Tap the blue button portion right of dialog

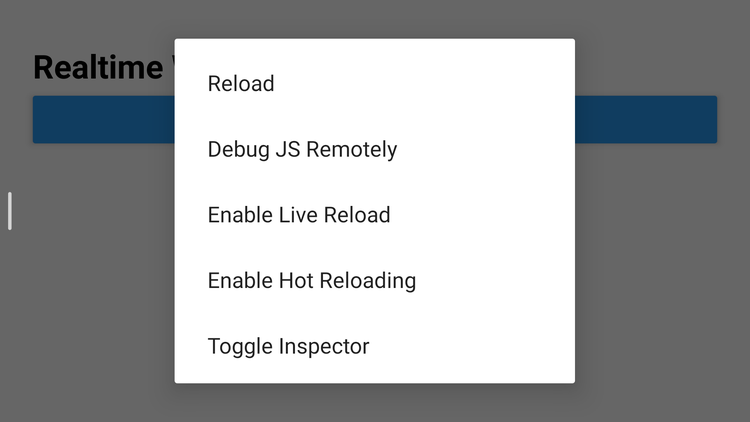[x=646, y=120]
